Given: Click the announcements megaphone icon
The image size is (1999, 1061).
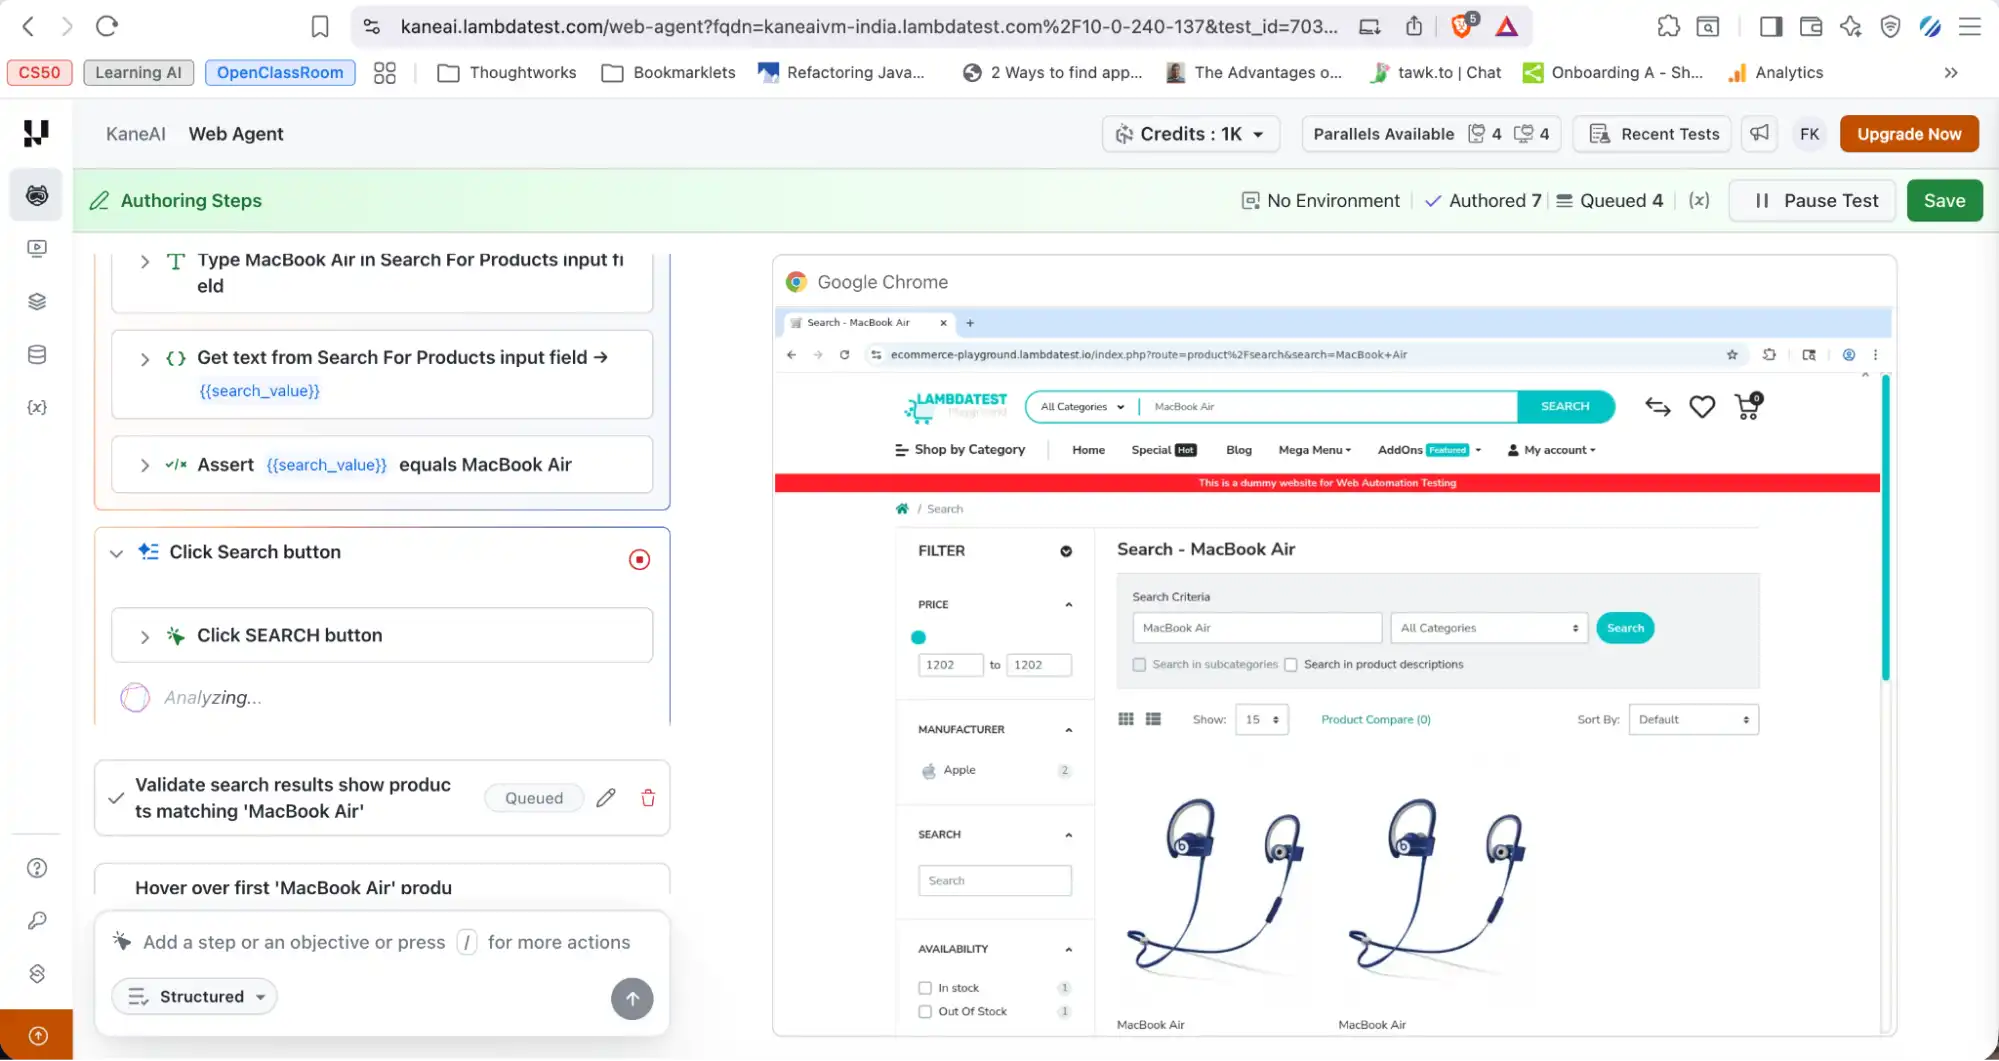Looking at the screenshot, I should [1759, 133].
